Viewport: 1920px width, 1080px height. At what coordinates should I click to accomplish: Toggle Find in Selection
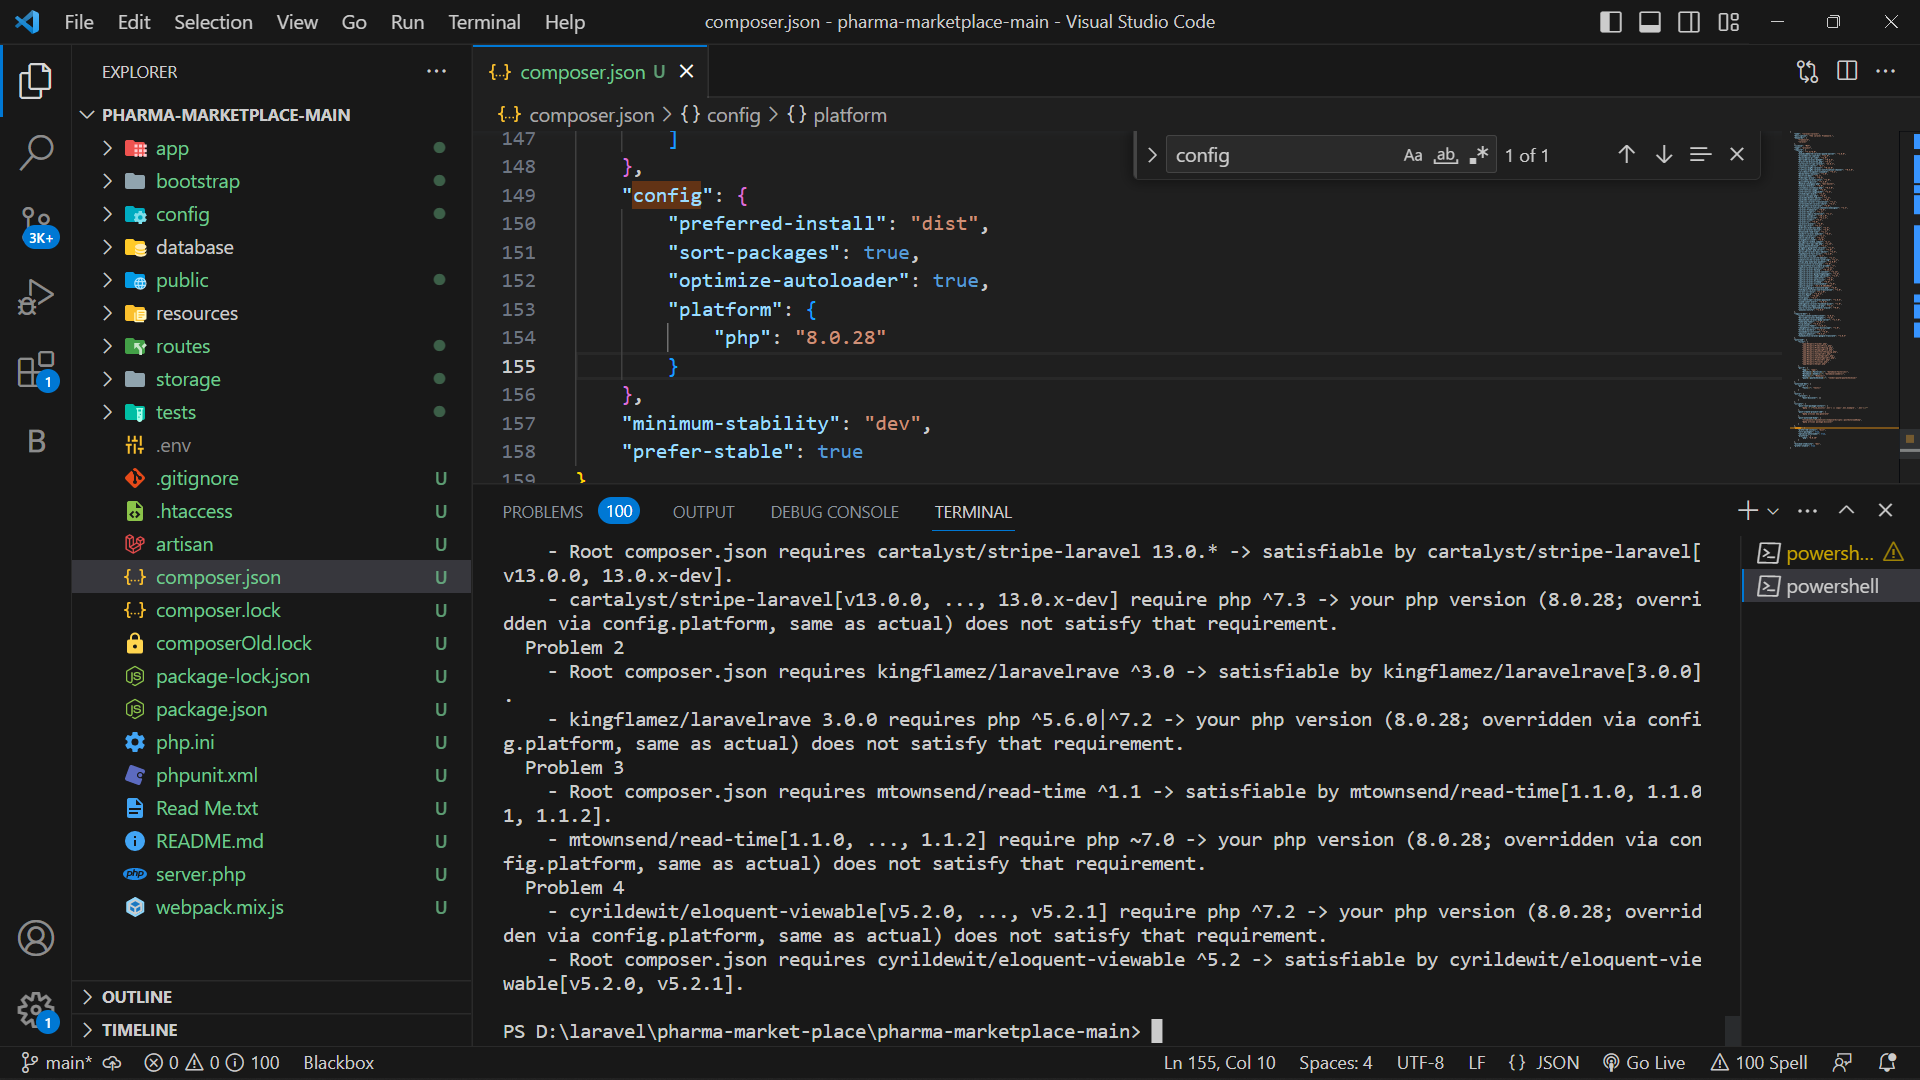[x=1701, y=155]
